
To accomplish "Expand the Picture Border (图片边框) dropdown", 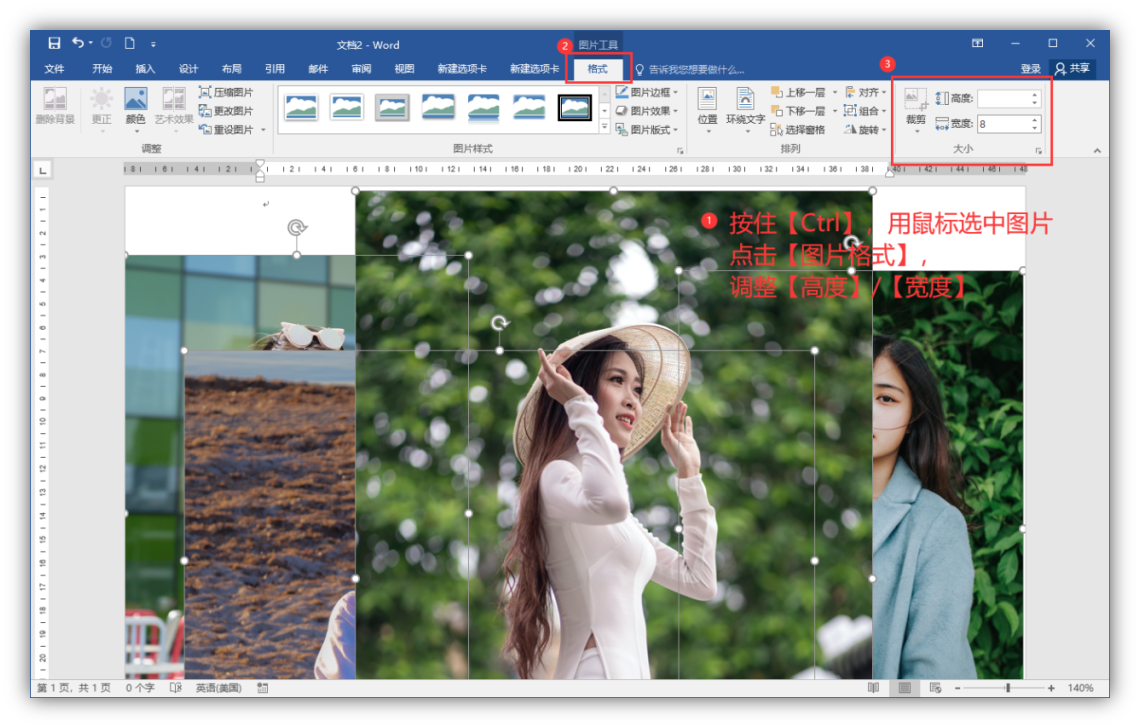I will click(647, 92).
